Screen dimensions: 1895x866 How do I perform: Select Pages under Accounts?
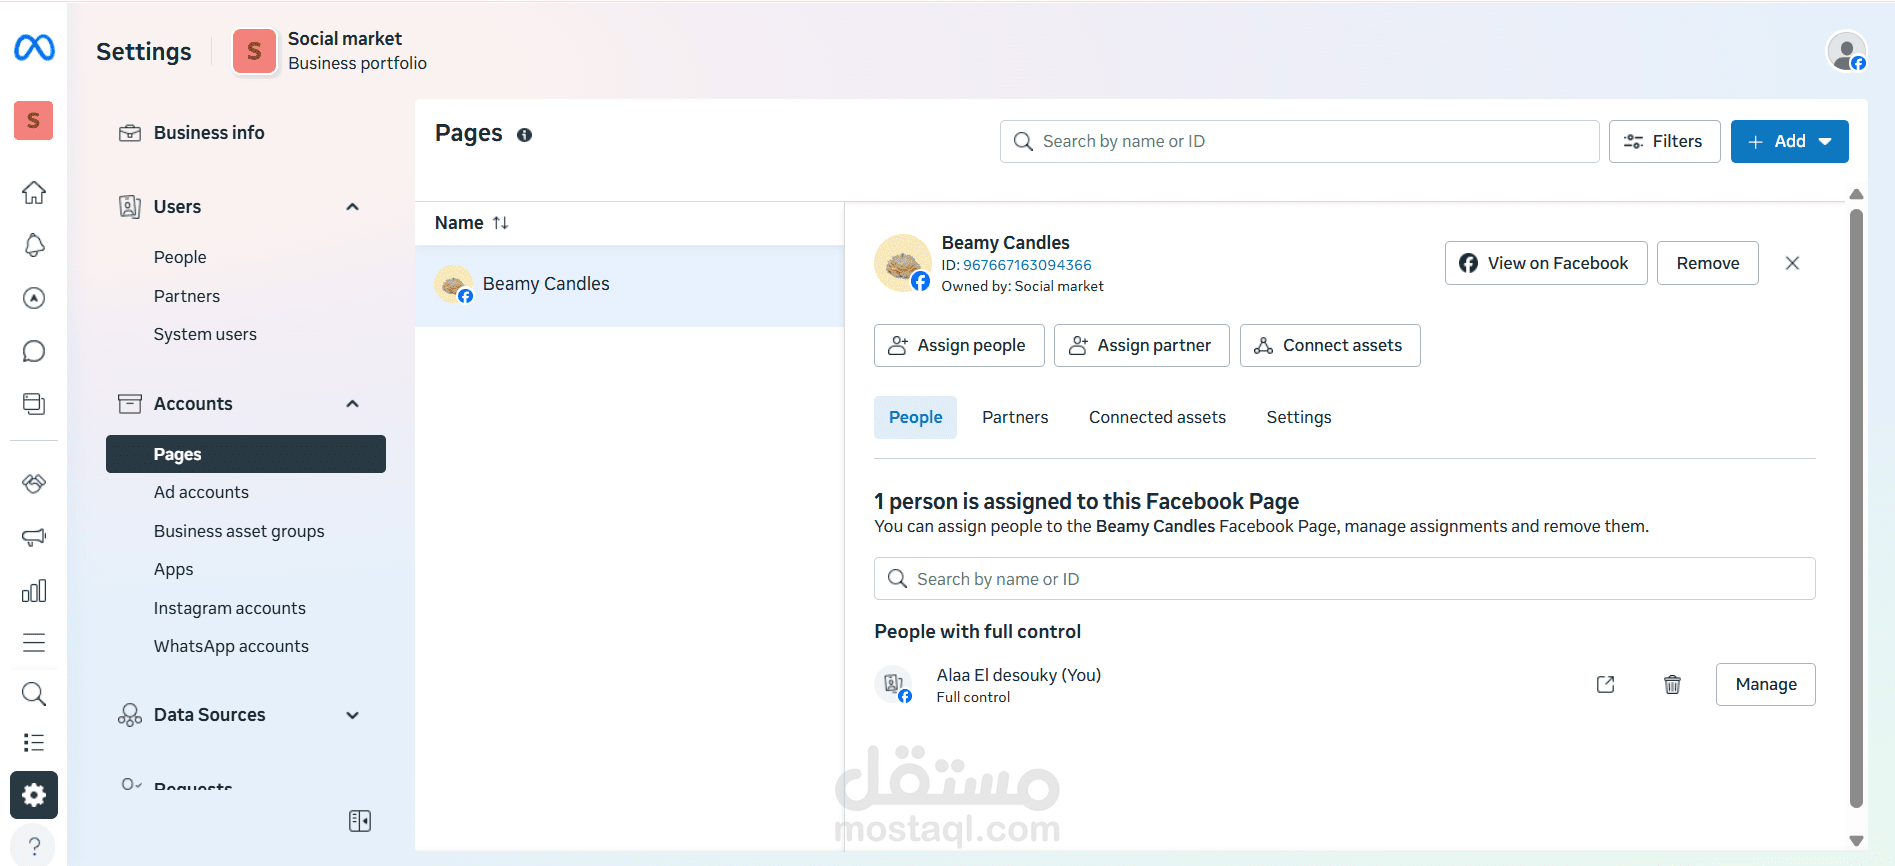[x=246, y=454]
